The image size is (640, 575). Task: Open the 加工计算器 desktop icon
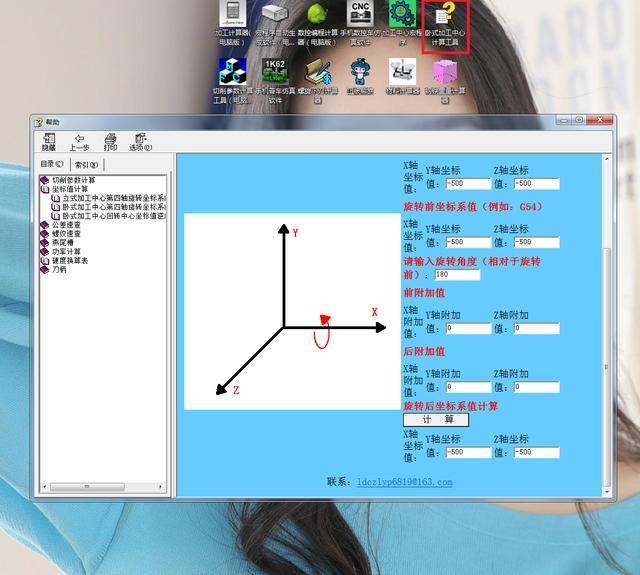(233, 15)
